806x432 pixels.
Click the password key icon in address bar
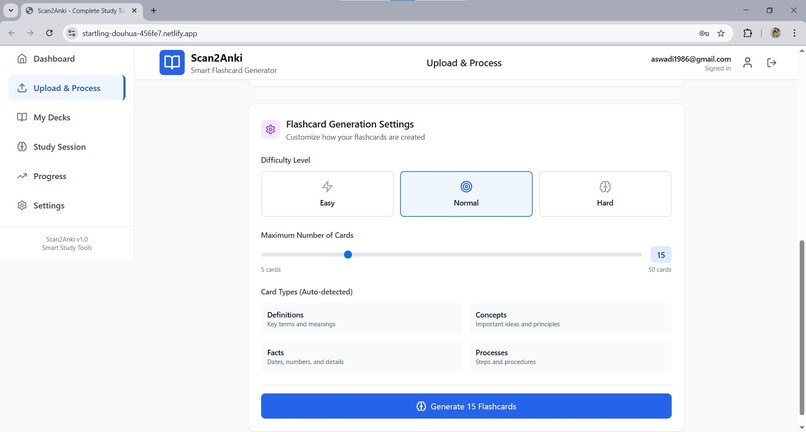point(704,33)
